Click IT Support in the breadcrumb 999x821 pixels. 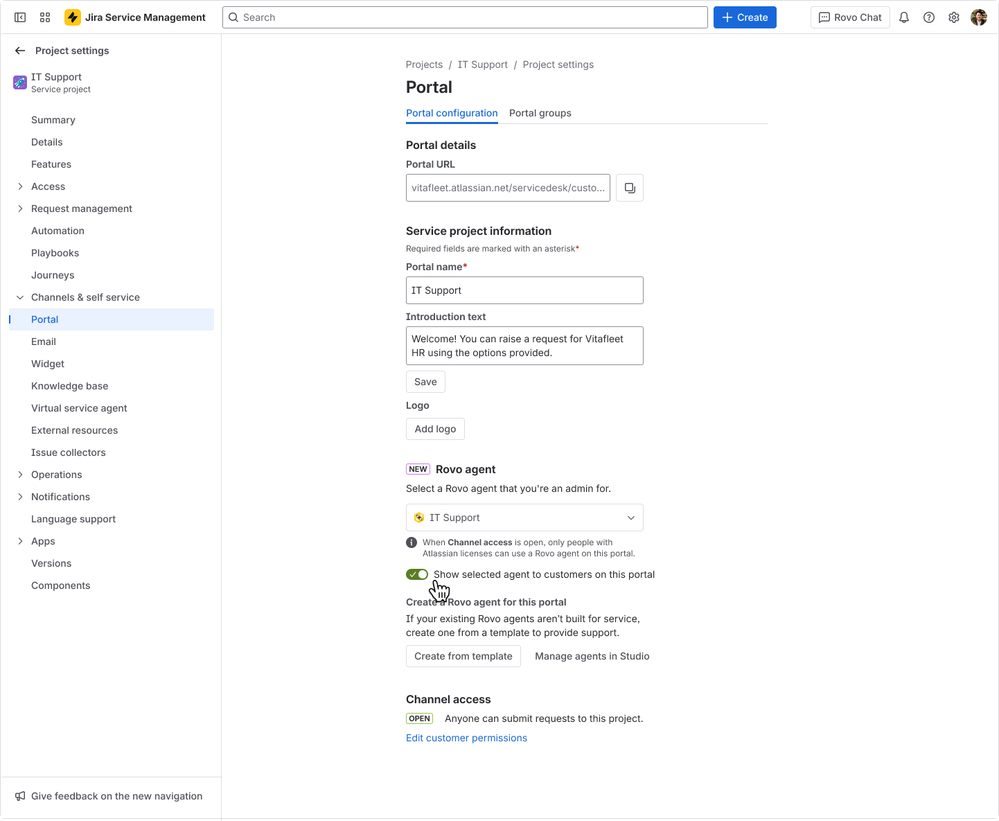(x=482, y=65)
